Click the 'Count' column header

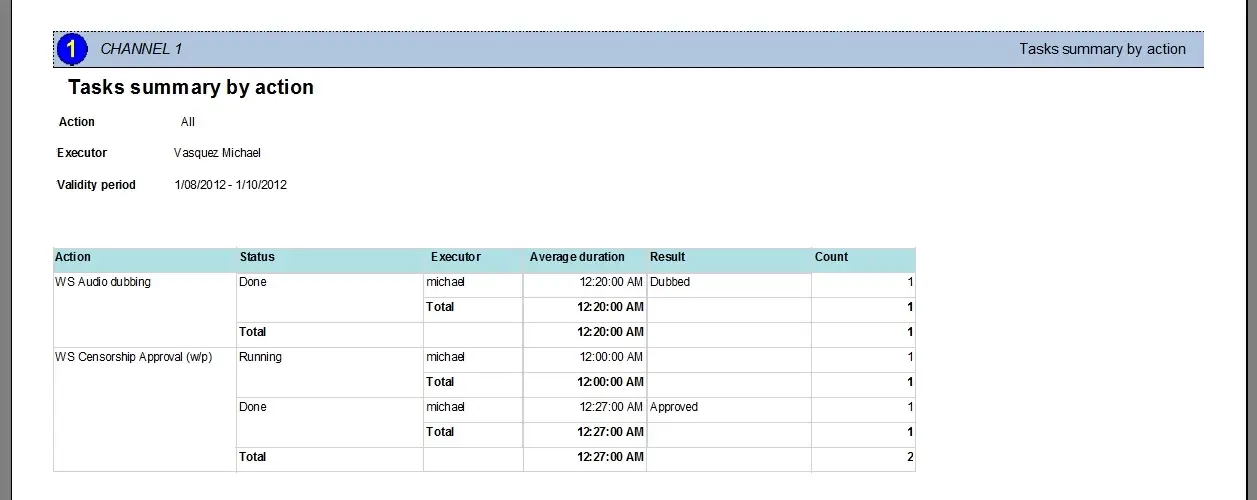pos(831,257)
